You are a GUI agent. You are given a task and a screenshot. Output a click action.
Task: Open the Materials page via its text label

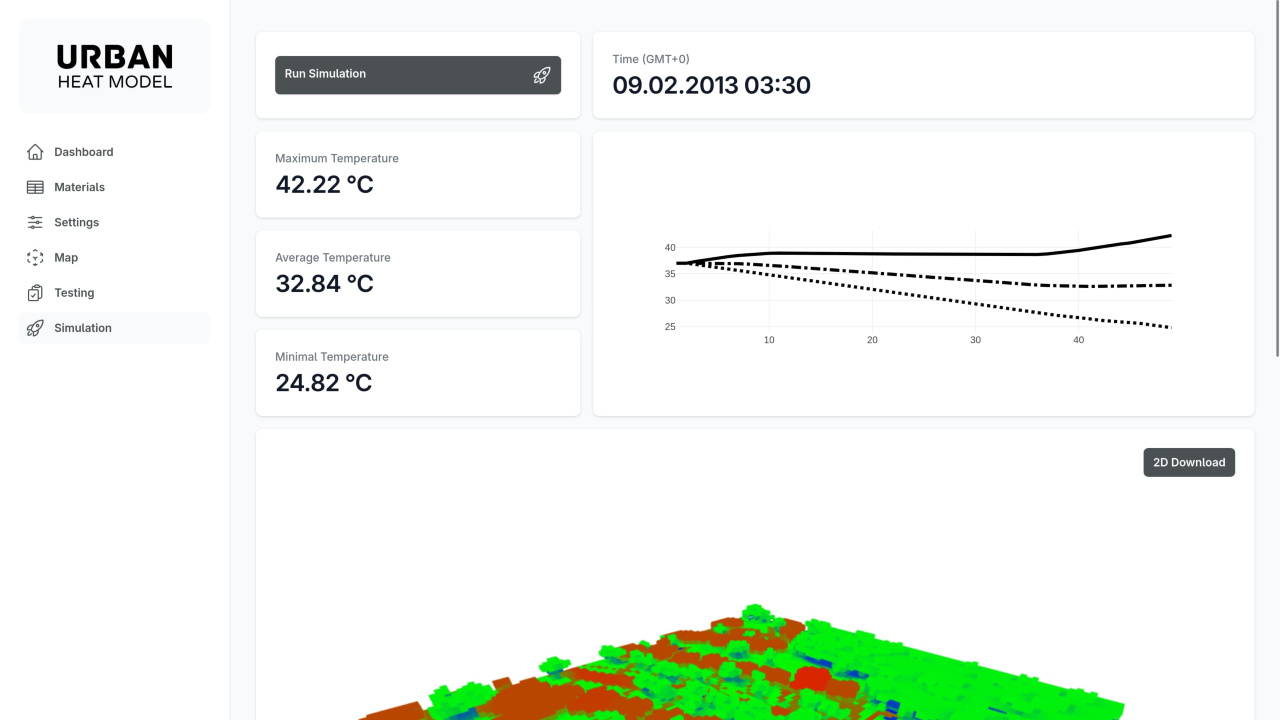(79, 187)
